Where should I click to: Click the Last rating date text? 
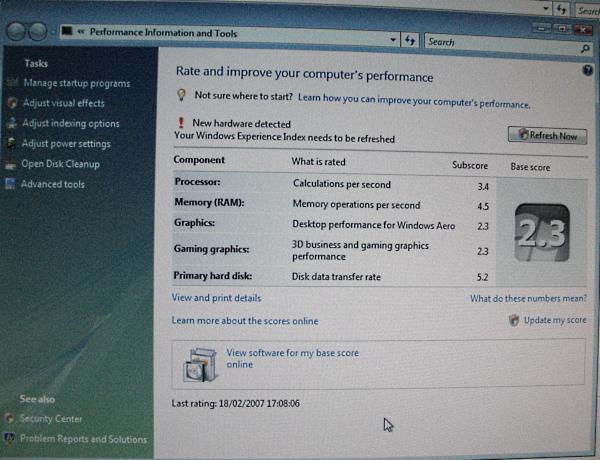(235, 403)
